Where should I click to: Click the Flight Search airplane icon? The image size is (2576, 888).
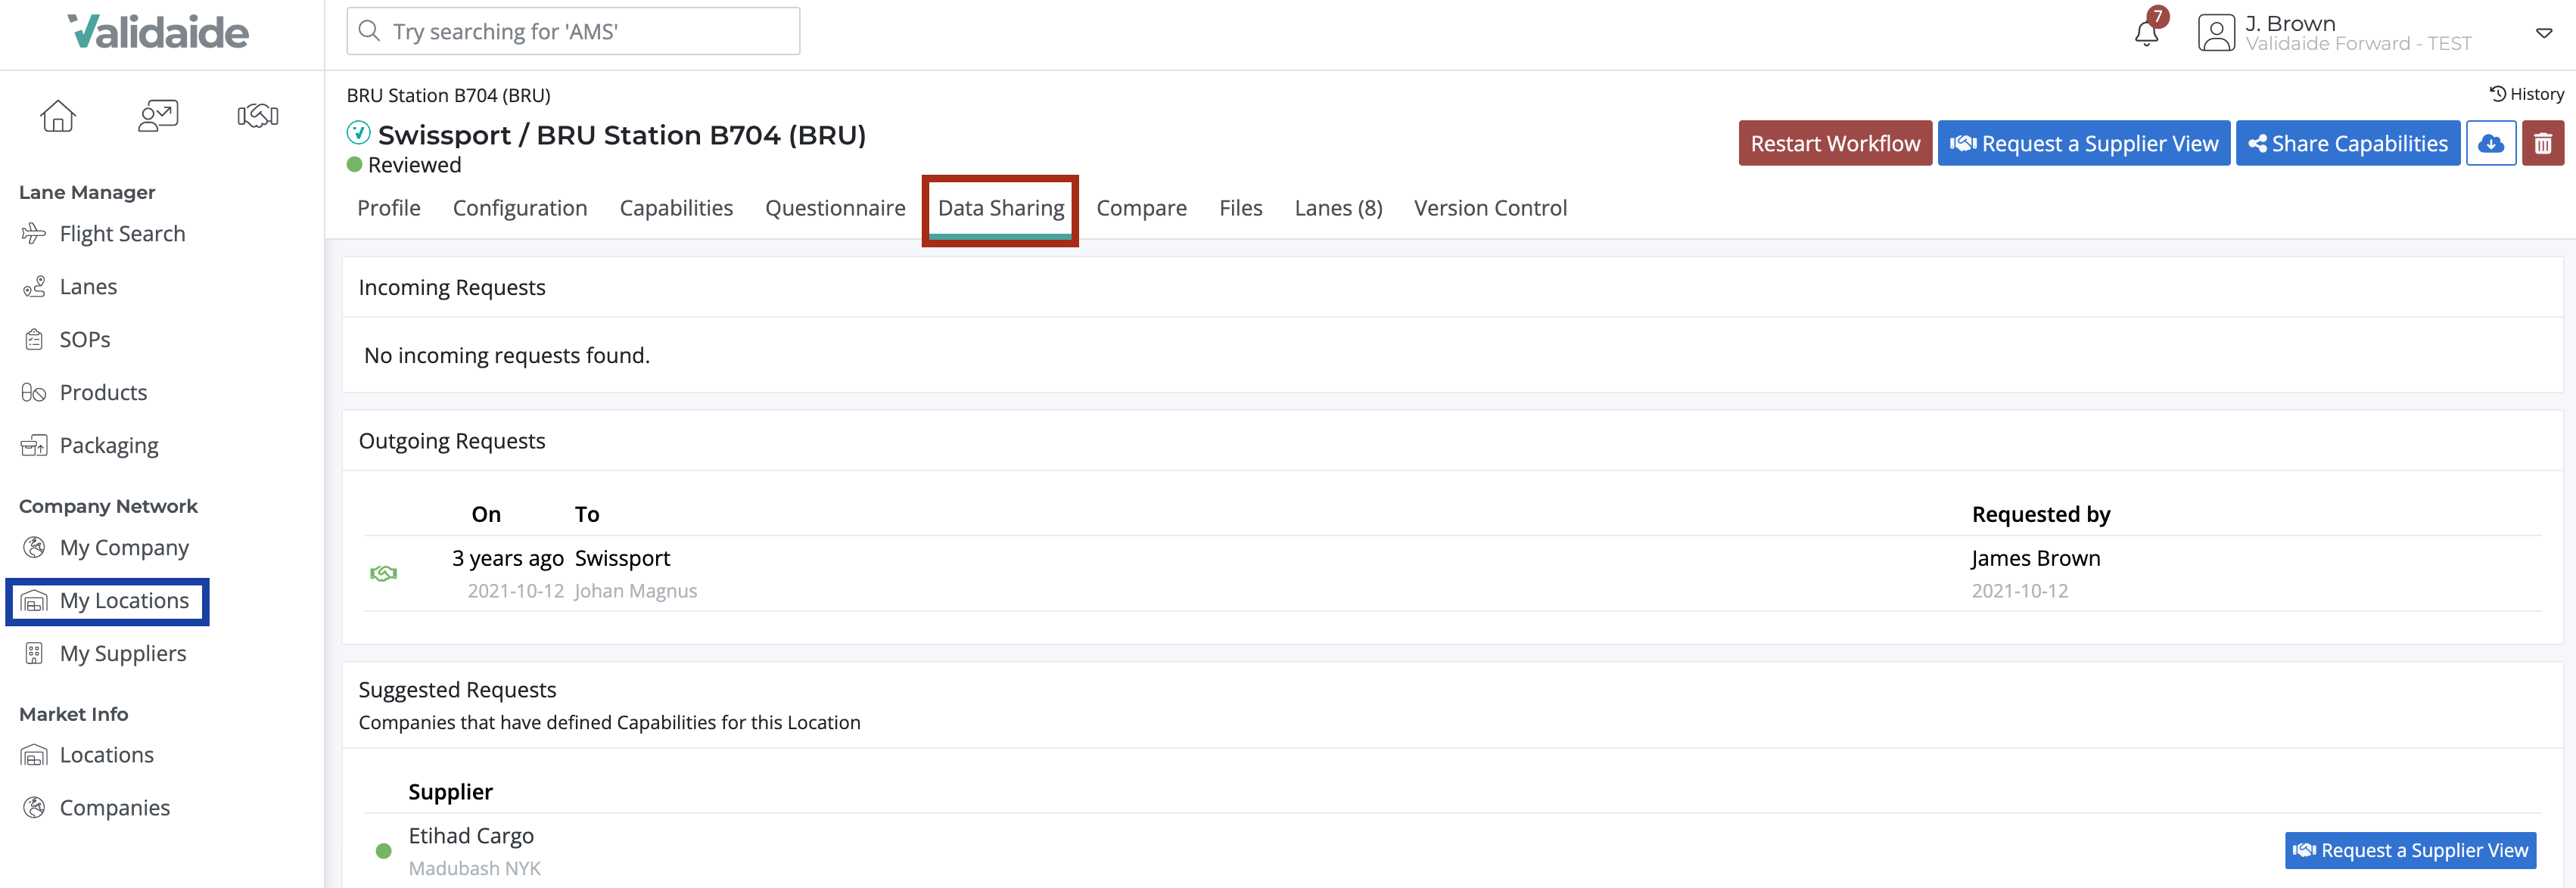(x=34, y=234)
